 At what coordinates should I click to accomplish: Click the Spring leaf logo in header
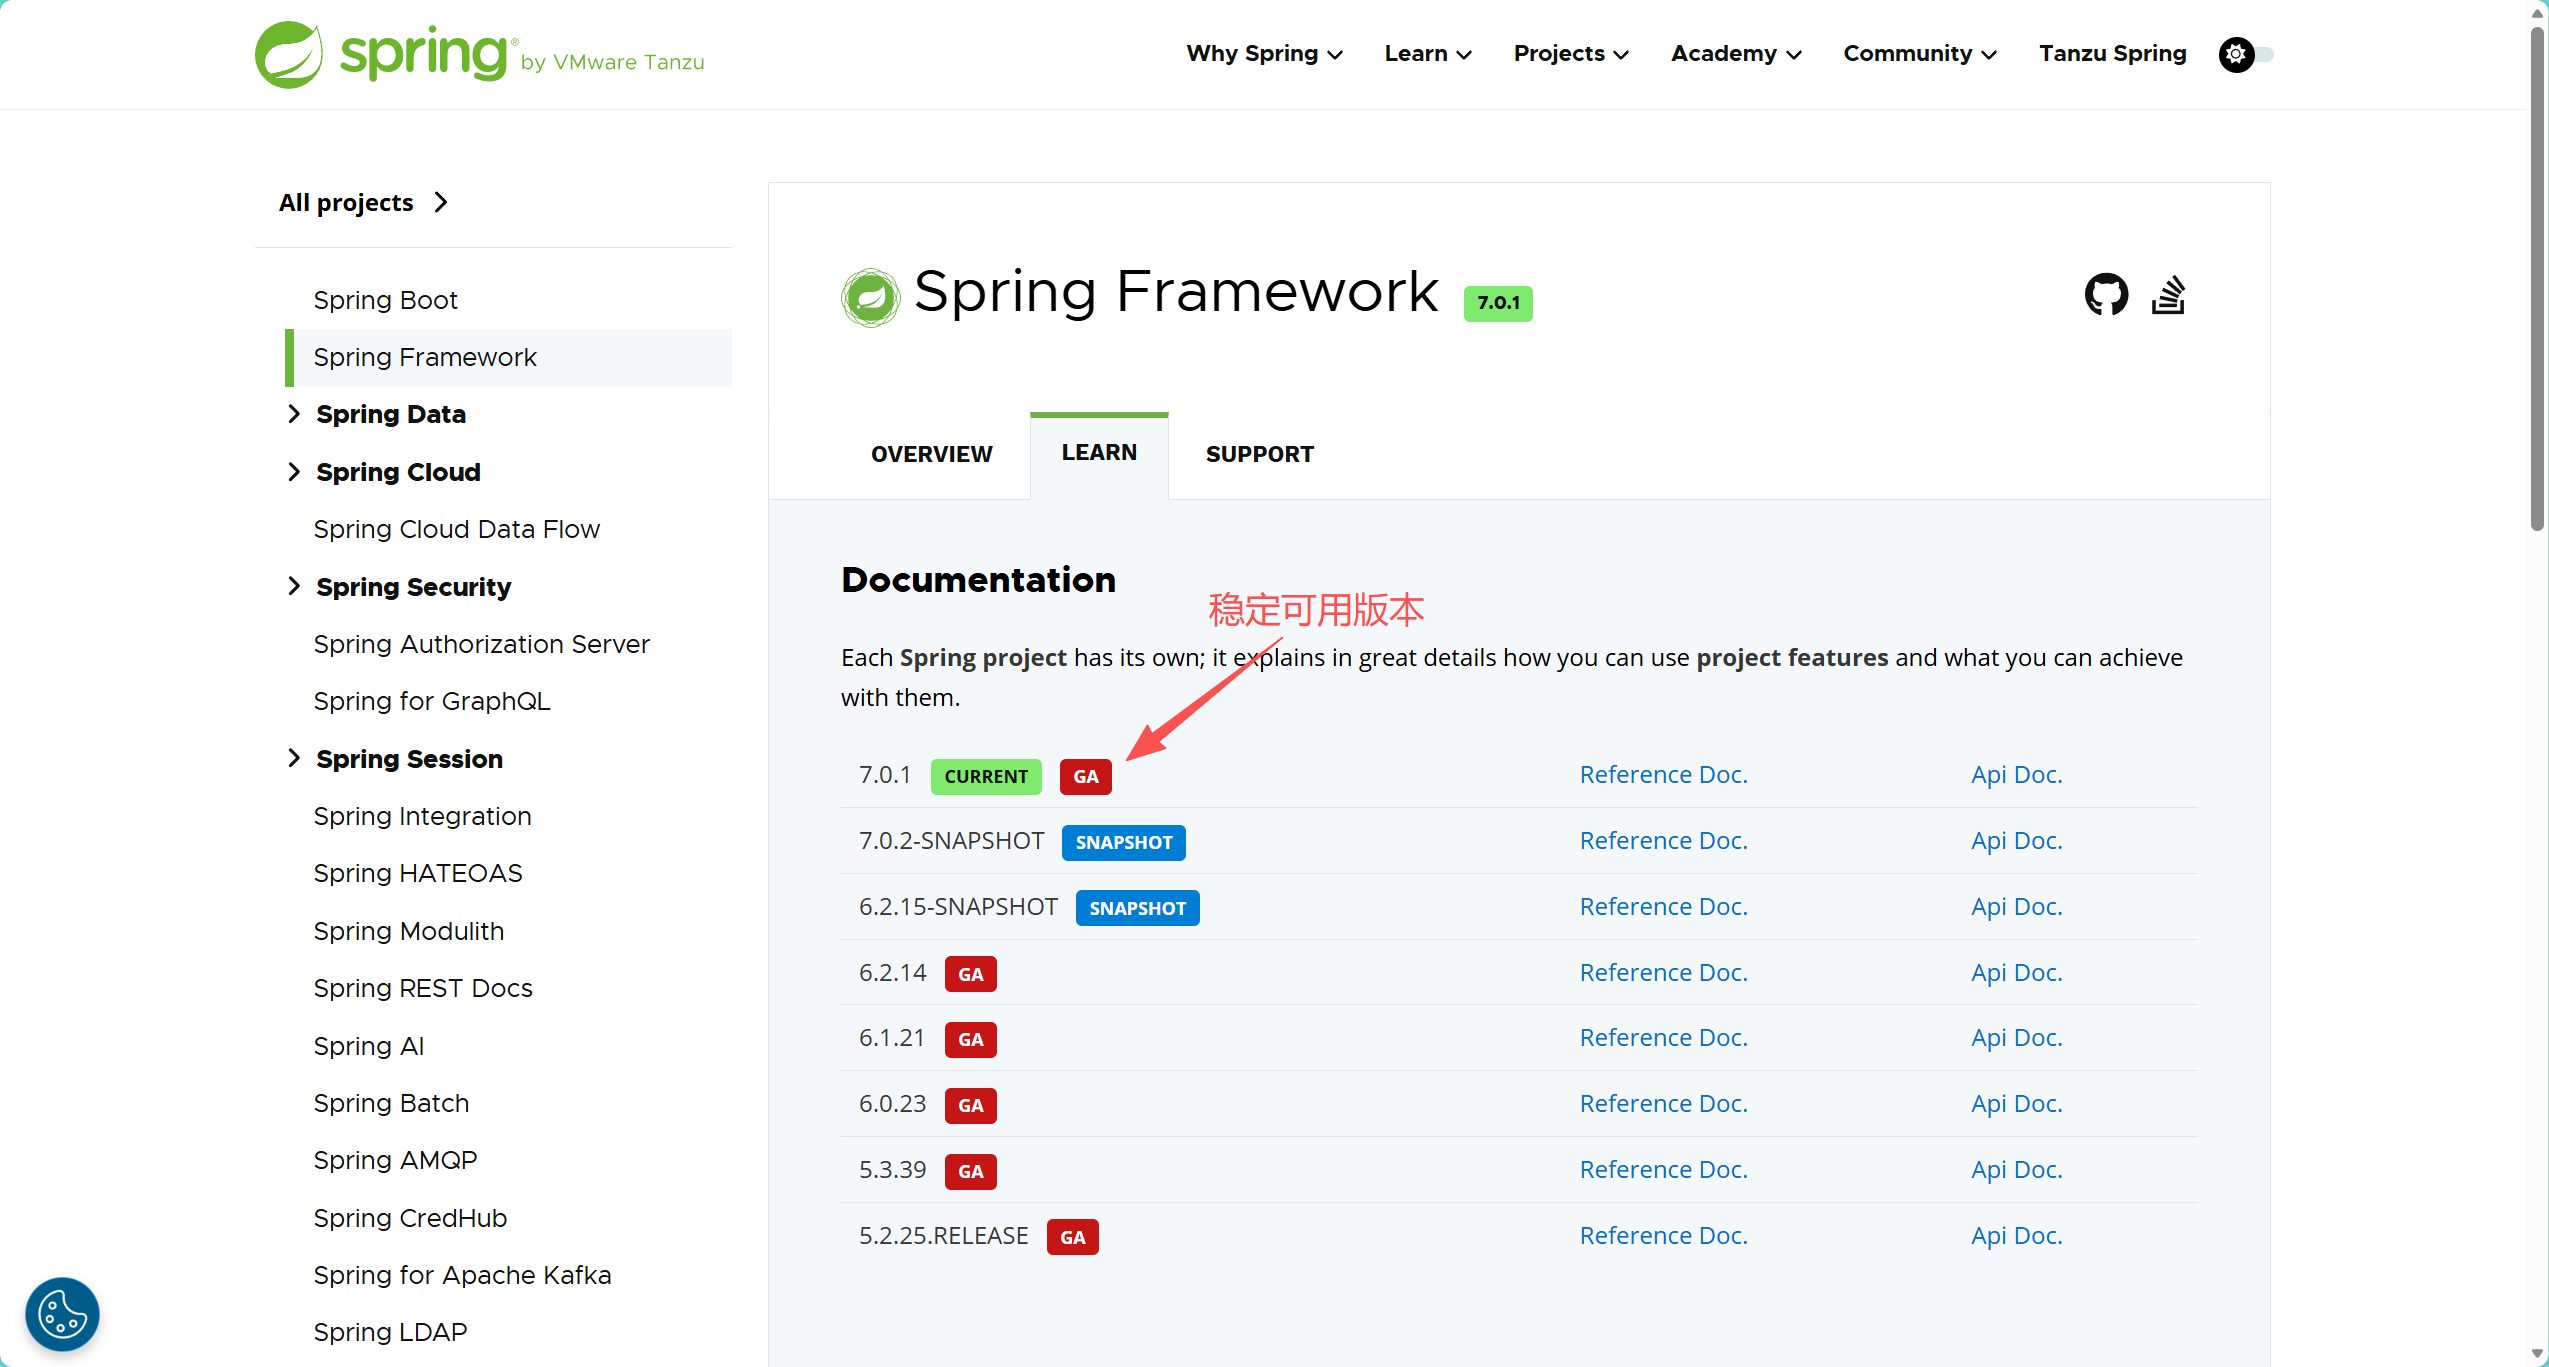click(289, 55)
